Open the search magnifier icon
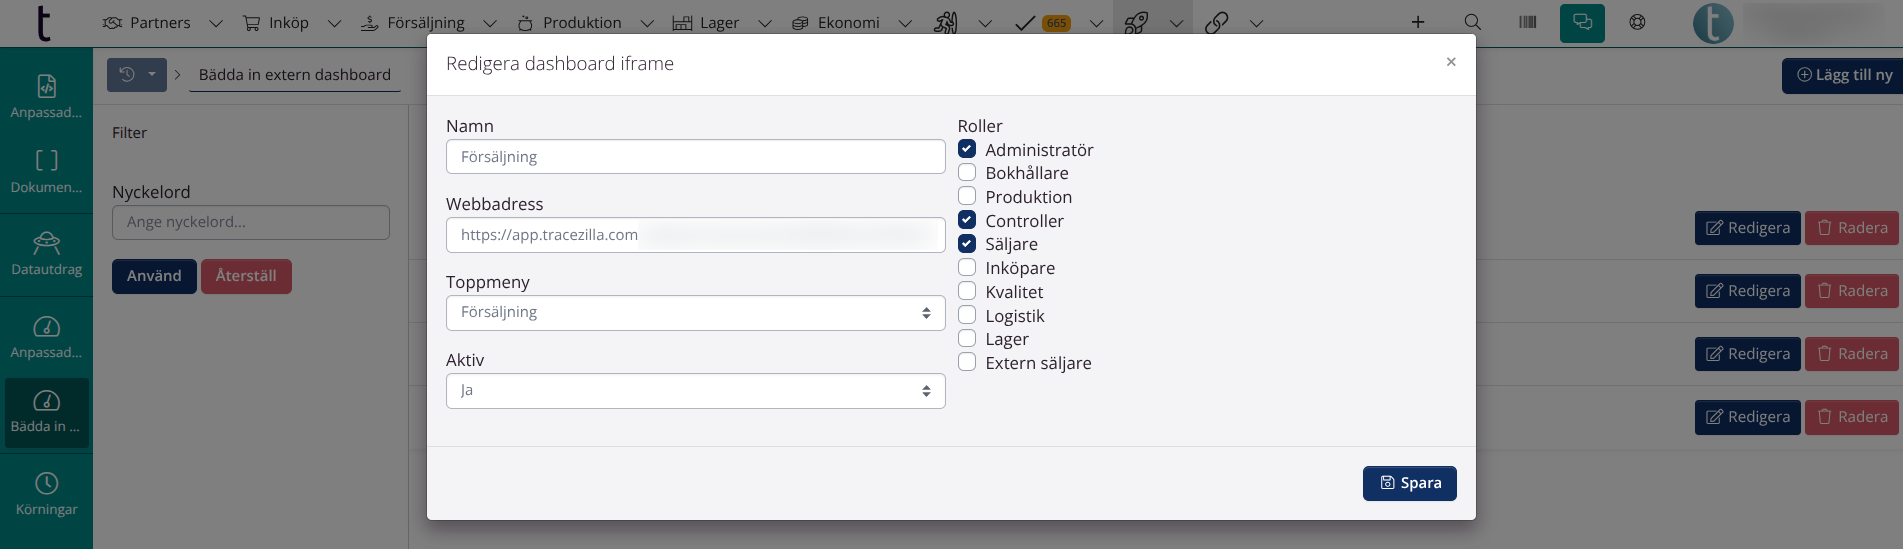1903x549 pixels. click(1472, 22)
